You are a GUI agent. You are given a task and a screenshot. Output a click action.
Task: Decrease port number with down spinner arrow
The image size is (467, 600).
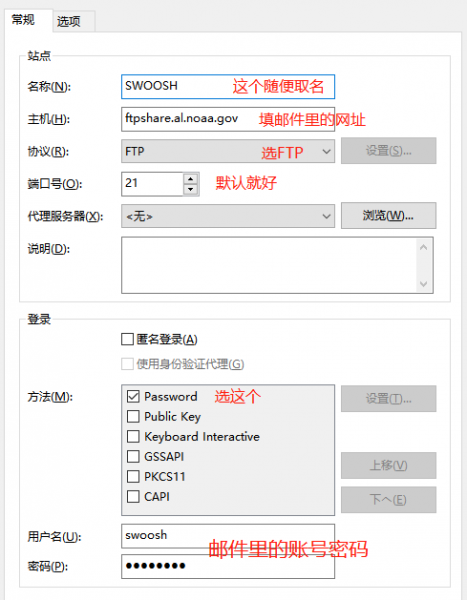click(x=191, y=189)
